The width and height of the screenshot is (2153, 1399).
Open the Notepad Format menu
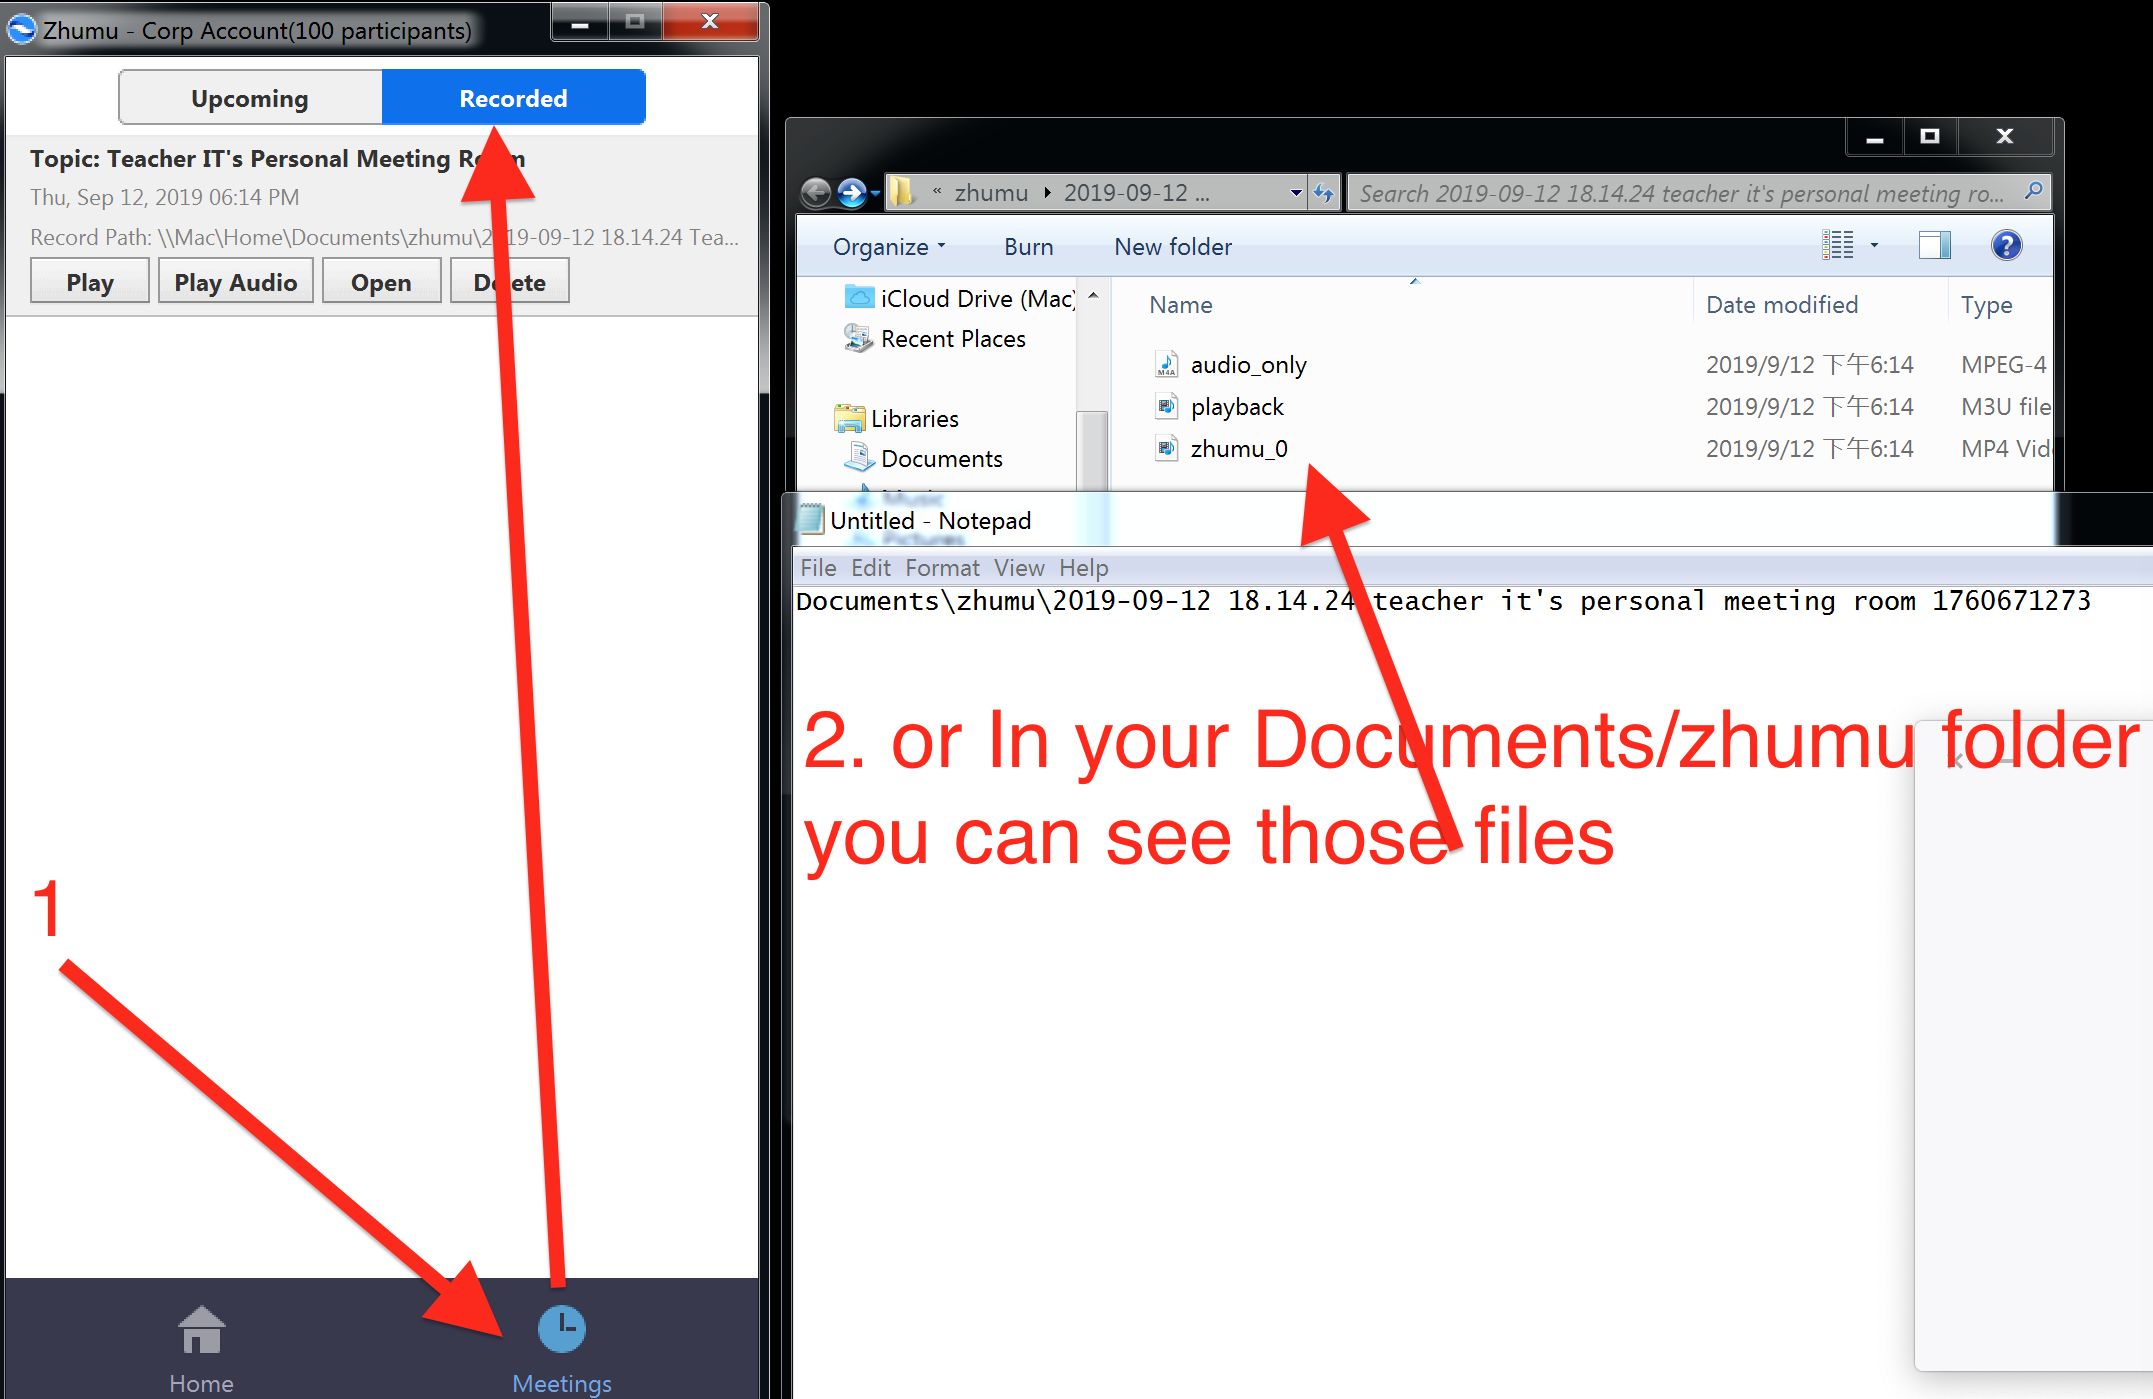click(x=941, y=568)
